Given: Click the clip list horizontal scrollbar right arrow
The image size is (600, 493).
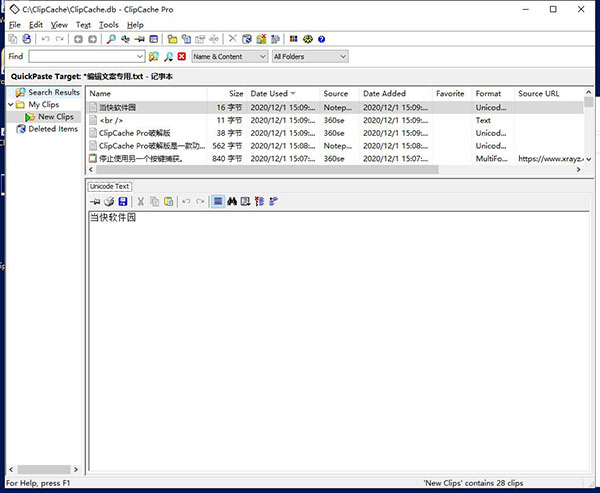Looking at the screenshot, I should tap(579, 170).
